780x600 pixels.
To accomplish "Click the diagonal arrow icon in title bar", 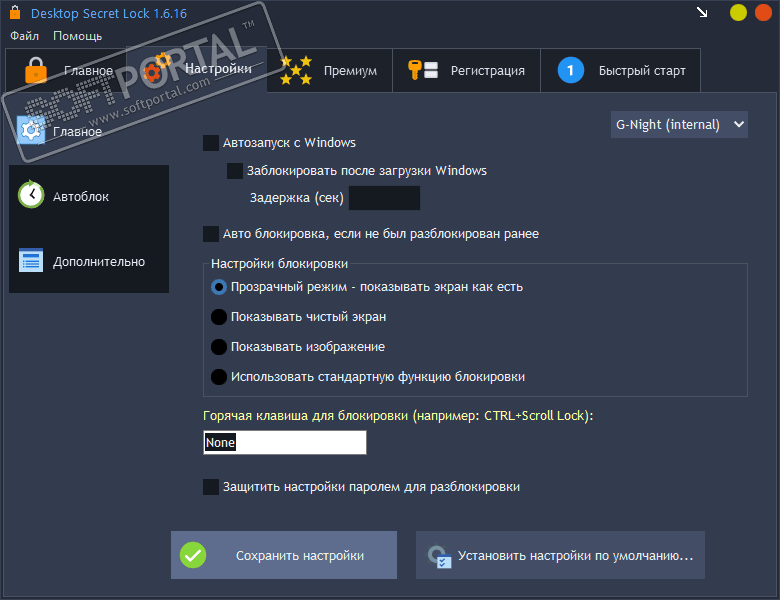I will pos(702,12).
